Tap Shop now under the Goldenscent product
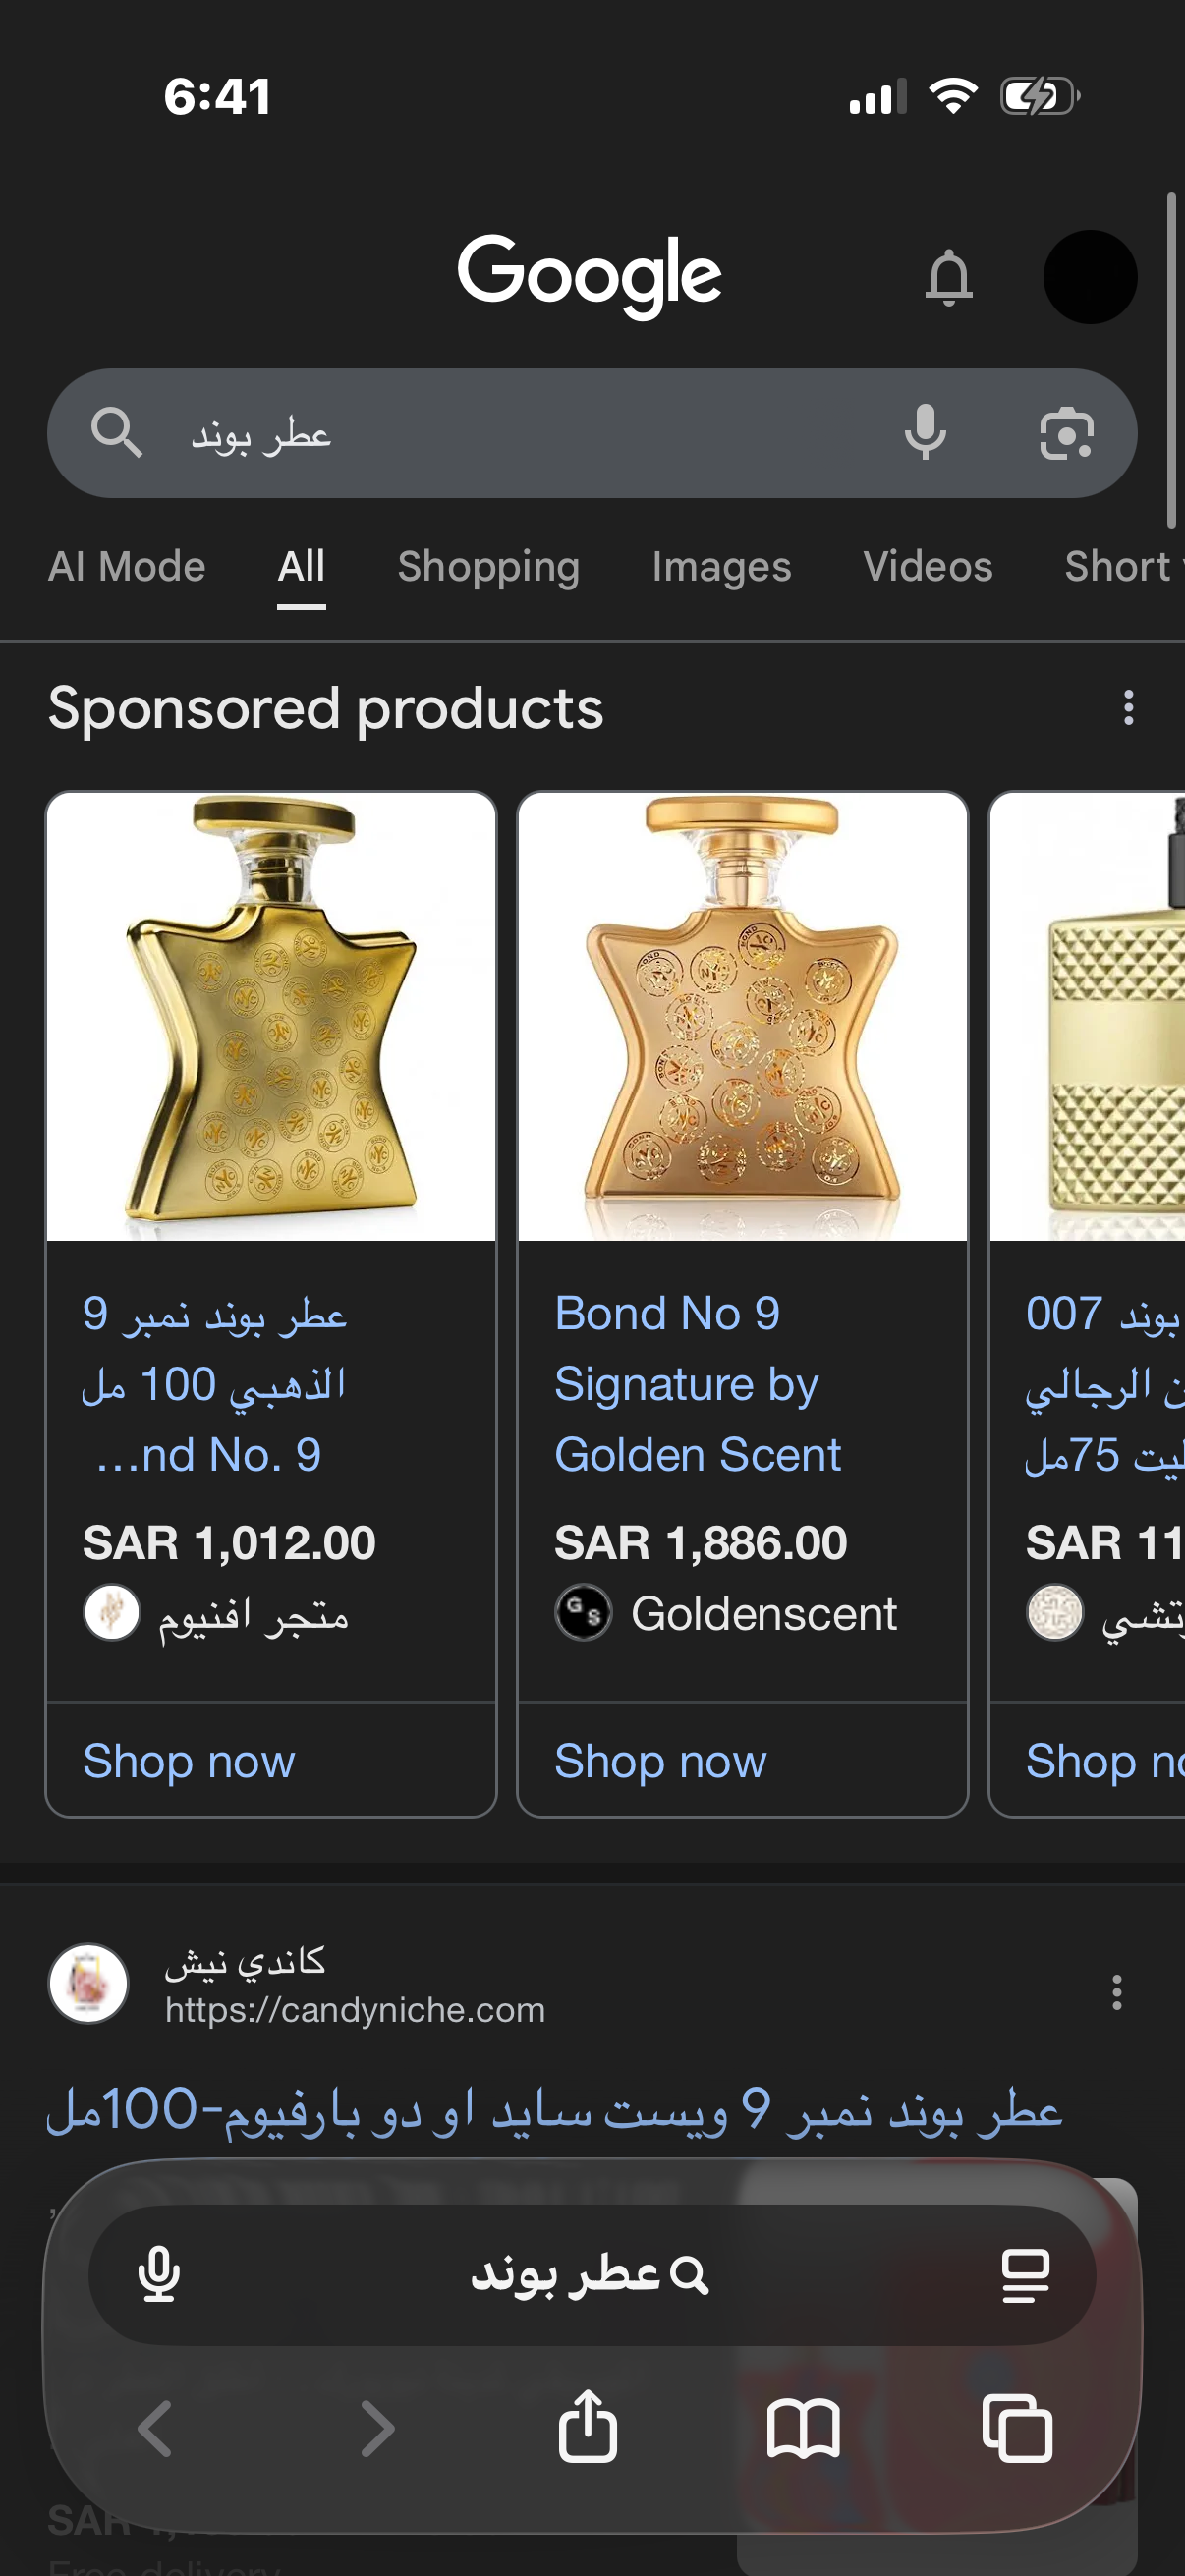Screen dimensions: 1185x2576 tap(660, 1761)
